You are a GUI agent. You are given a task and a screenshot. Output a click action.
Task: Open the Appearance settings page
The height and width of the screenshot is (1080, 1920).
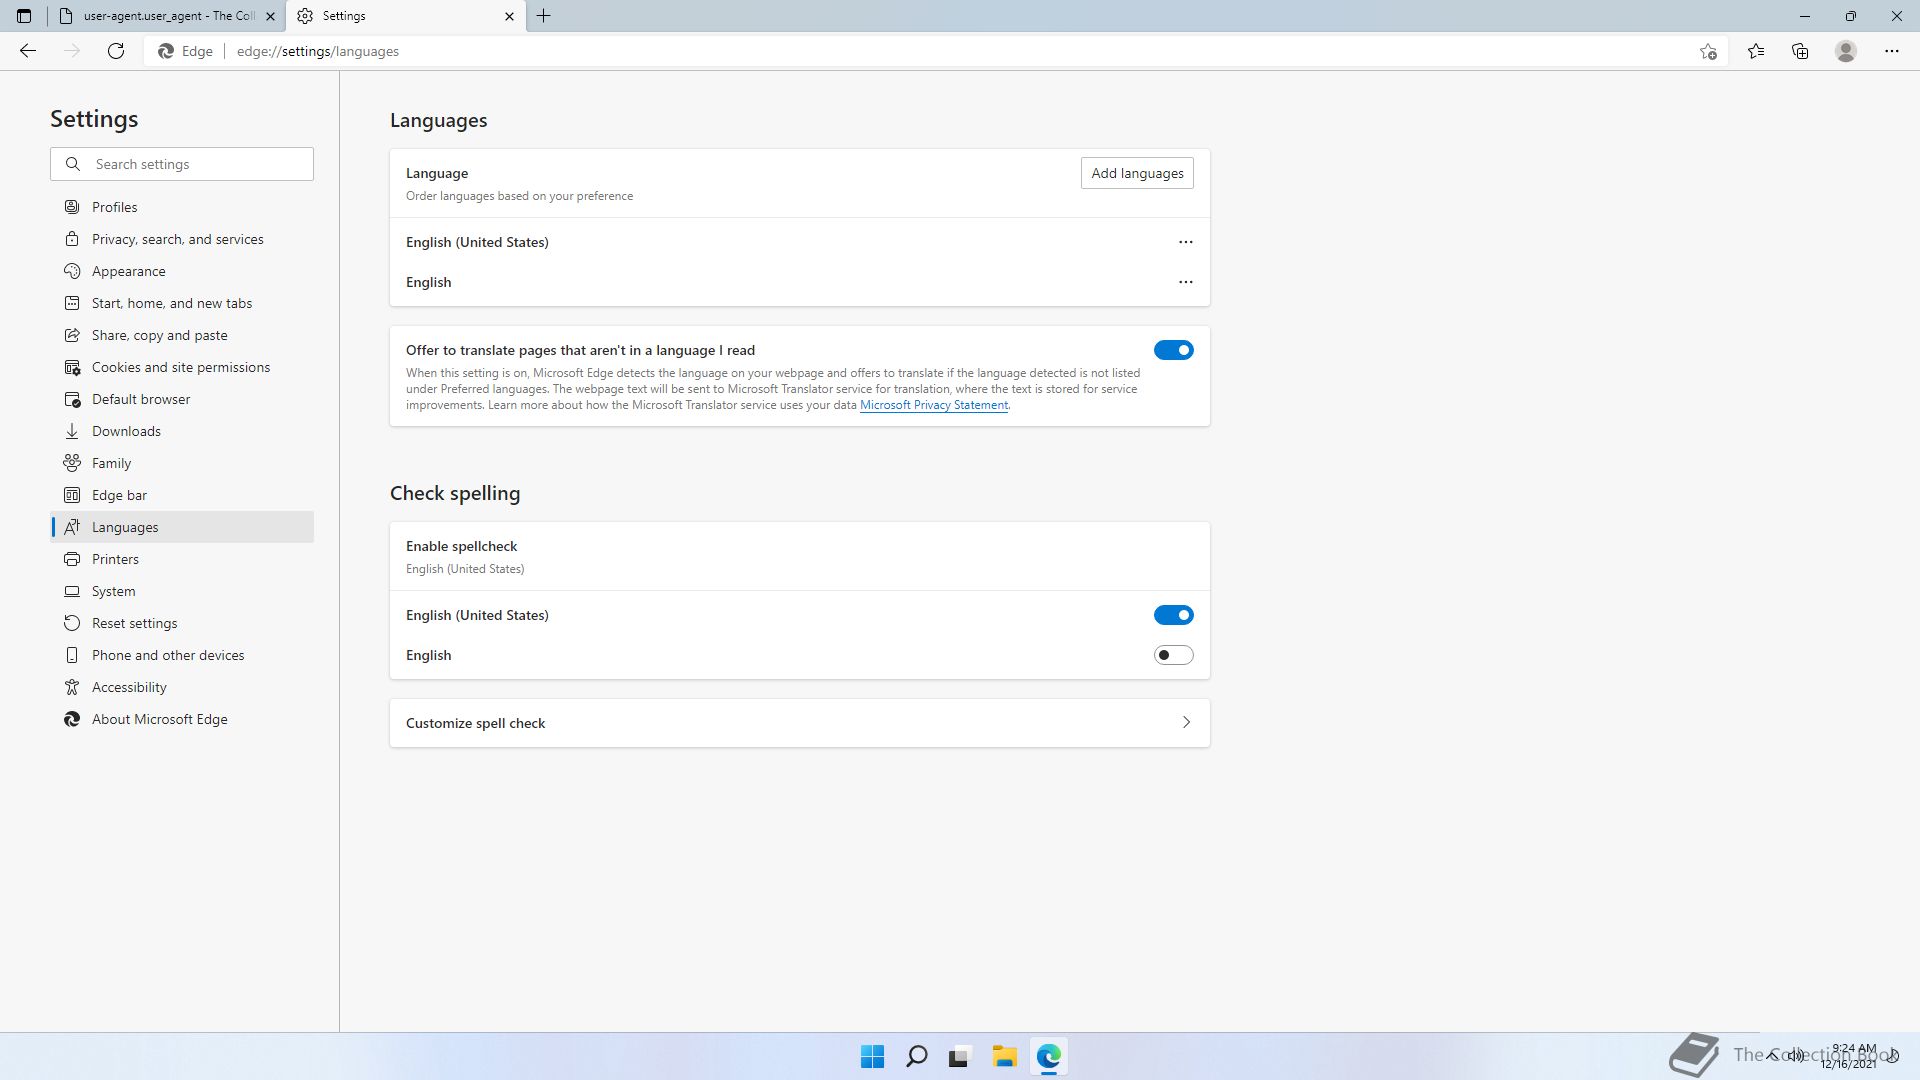tap(128, 271)
